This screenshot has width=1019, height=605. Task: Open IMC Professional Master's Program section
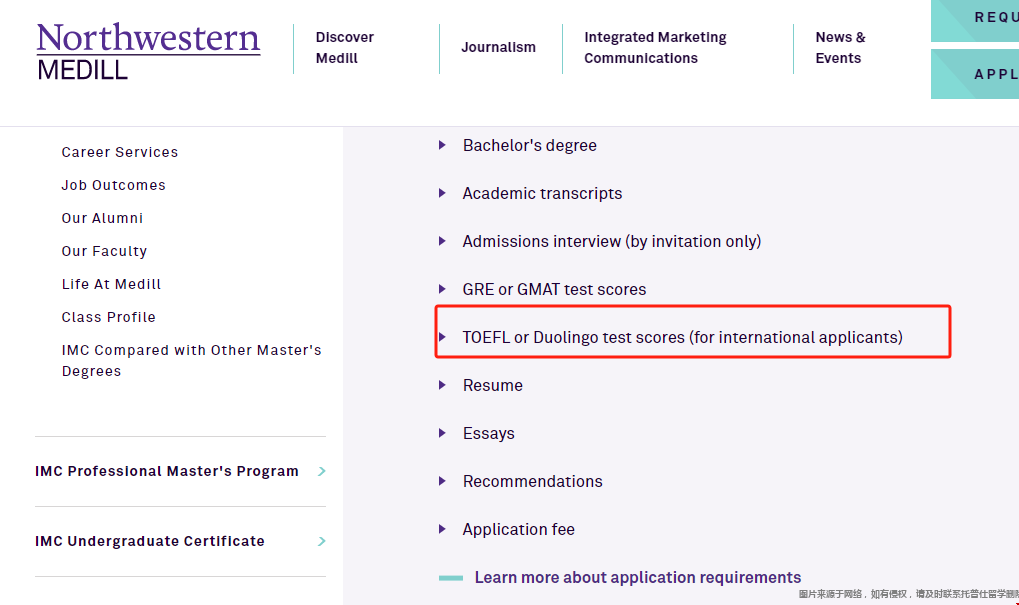point(167,471)
